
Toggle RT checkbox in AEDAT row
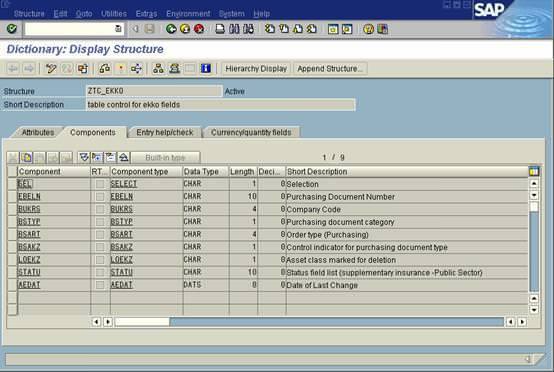pos(100,285)
